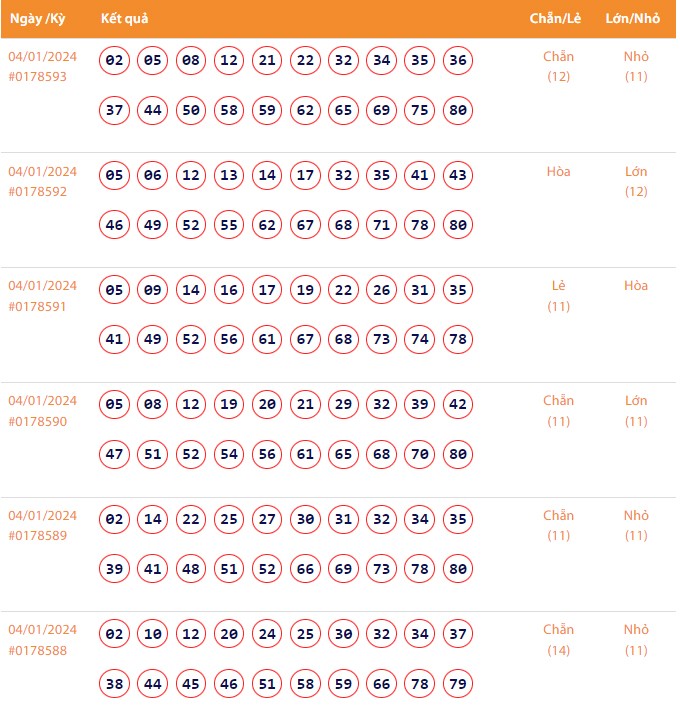Click "Hòa" Lớn/Nhỏ result of draw #0178591
The height and width of the screenshot is (711, 680).
coord(636,286)
